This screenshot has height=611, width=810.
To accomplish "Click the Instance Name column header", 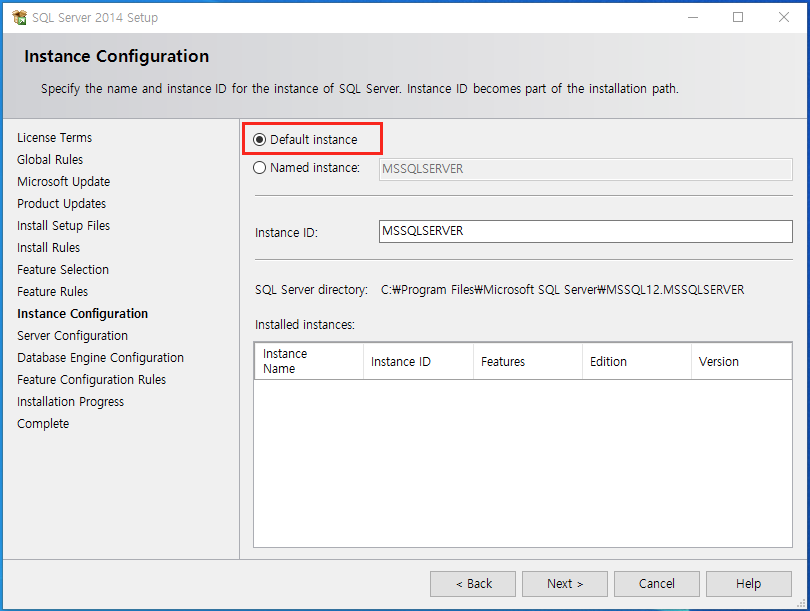I will [x=309, y=361].
